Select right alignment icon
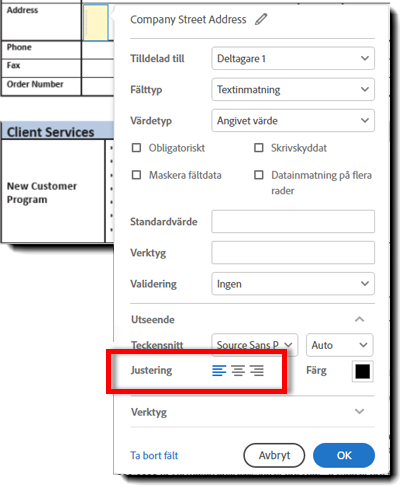This screenshot has height=486, width=400. coord(257,370)
